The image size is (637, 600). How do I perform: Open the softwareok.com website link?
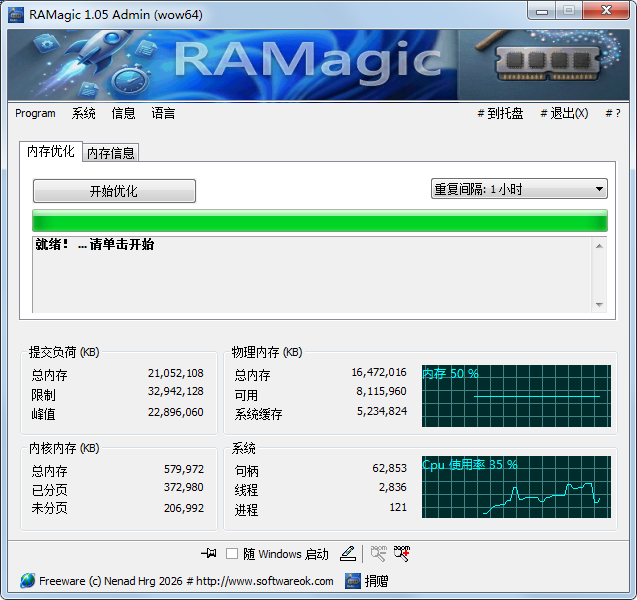(265, 581)
